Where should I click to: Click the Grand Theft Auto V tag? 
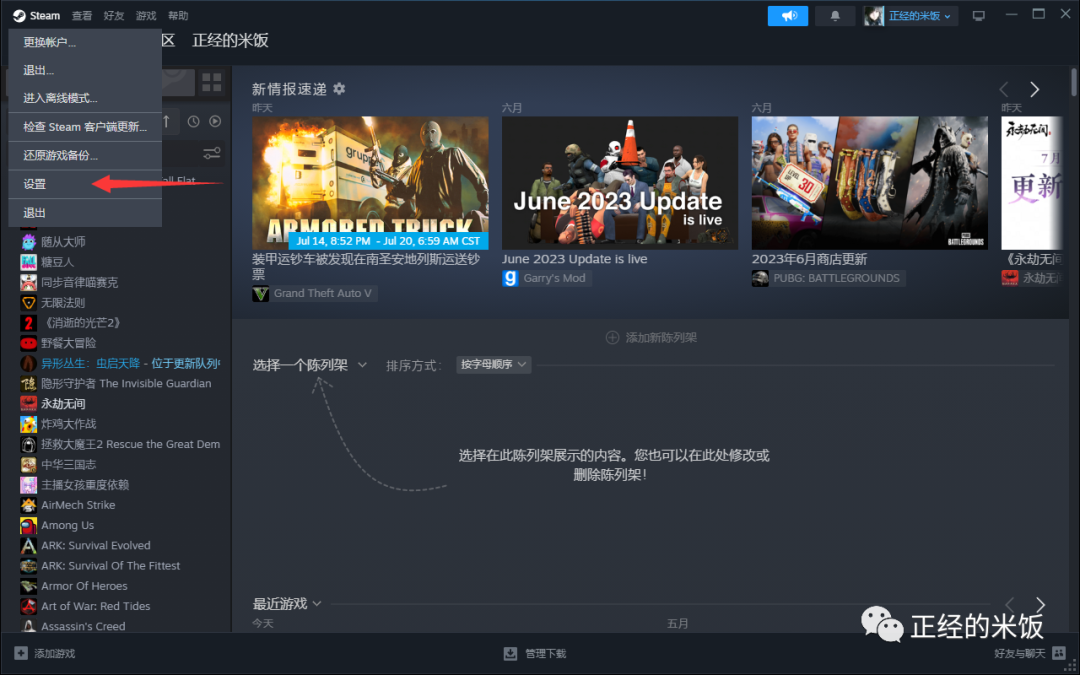(x=315, y=293)
